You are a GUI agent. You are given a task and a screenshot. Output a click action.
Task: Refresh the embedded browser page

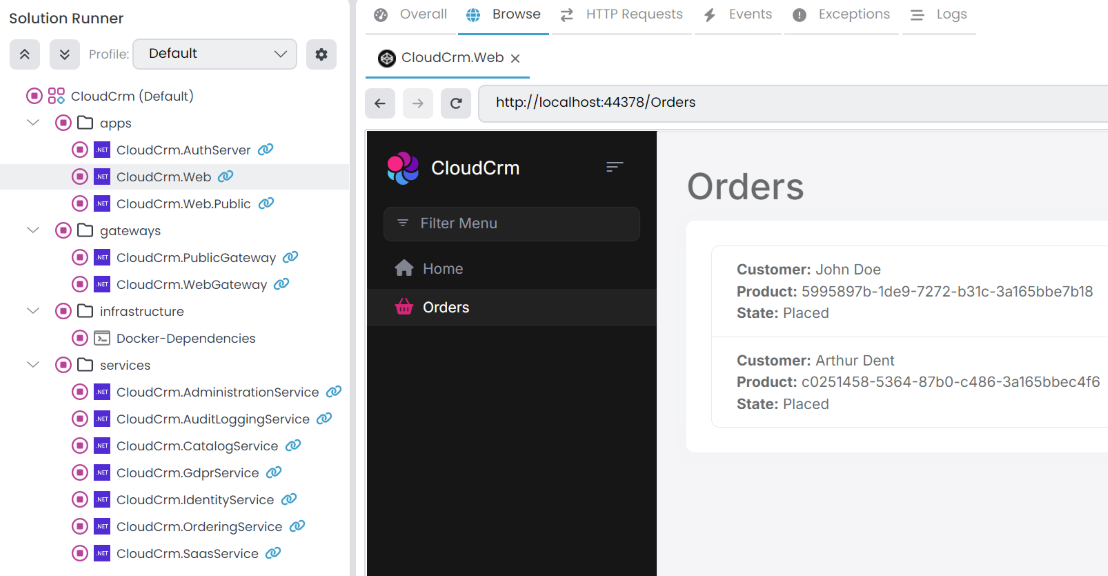point(456,103)
